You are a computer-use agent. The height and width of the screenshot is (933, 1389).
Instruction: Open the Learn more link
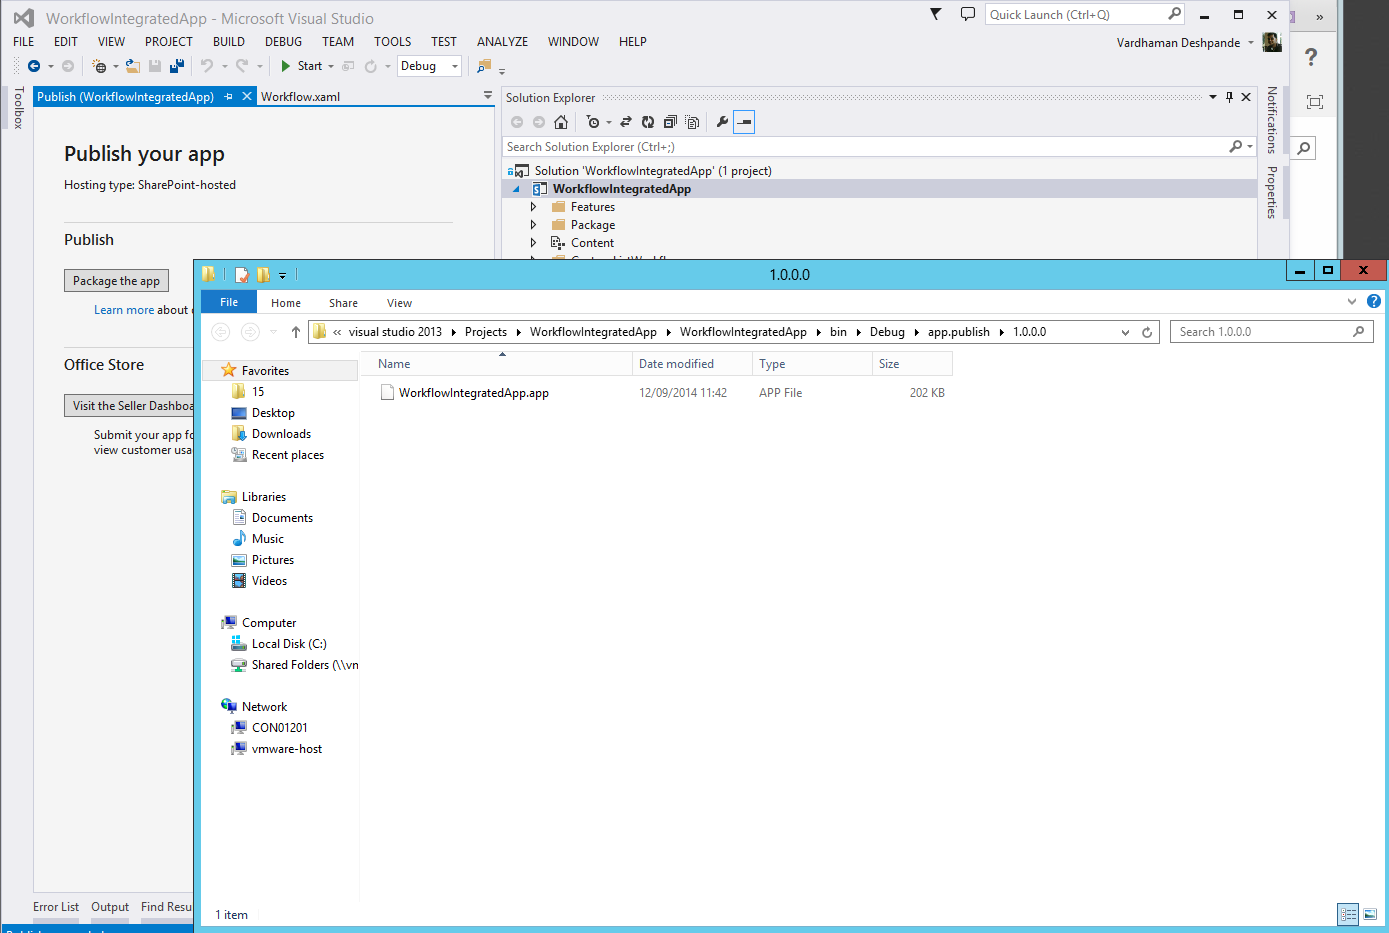pos(123,310)
